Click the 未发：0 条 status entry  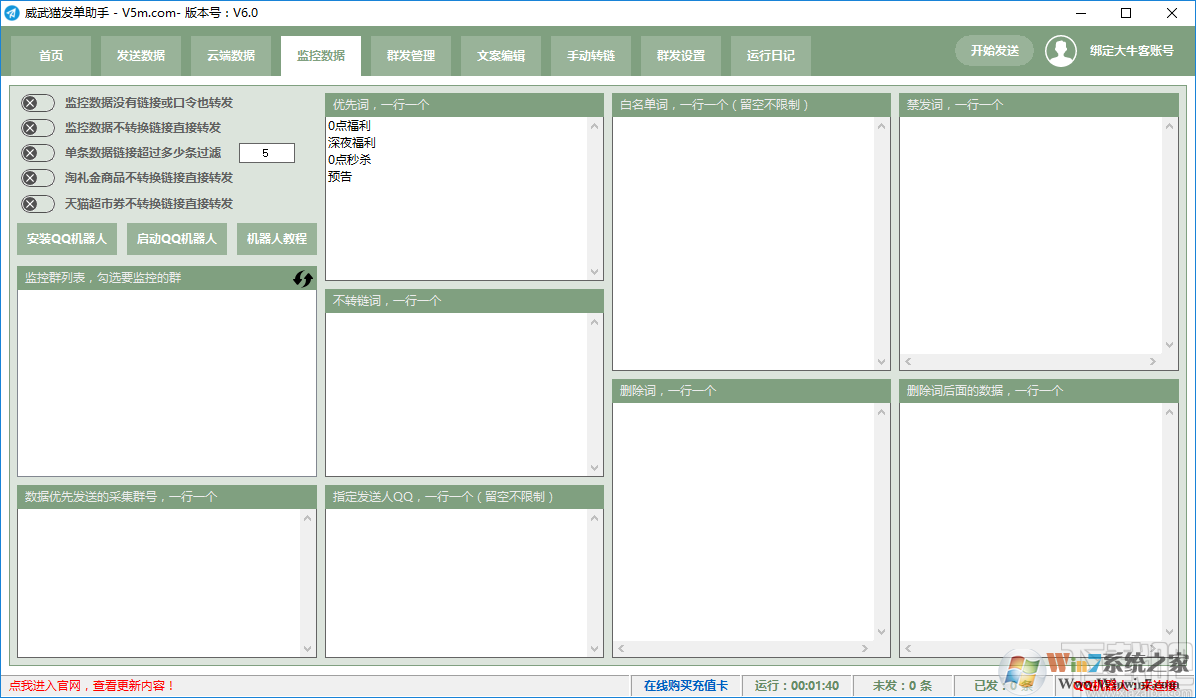point(902,686)
